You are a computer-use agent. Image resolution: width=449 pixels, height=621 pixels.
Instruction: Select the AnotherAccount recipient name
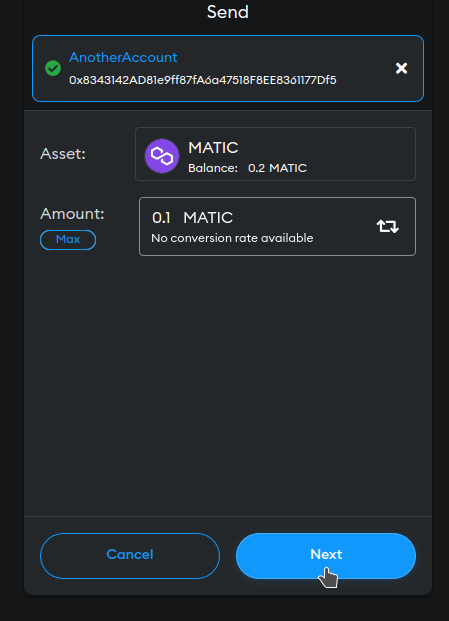pyautogui.click(x=123, y=57)
